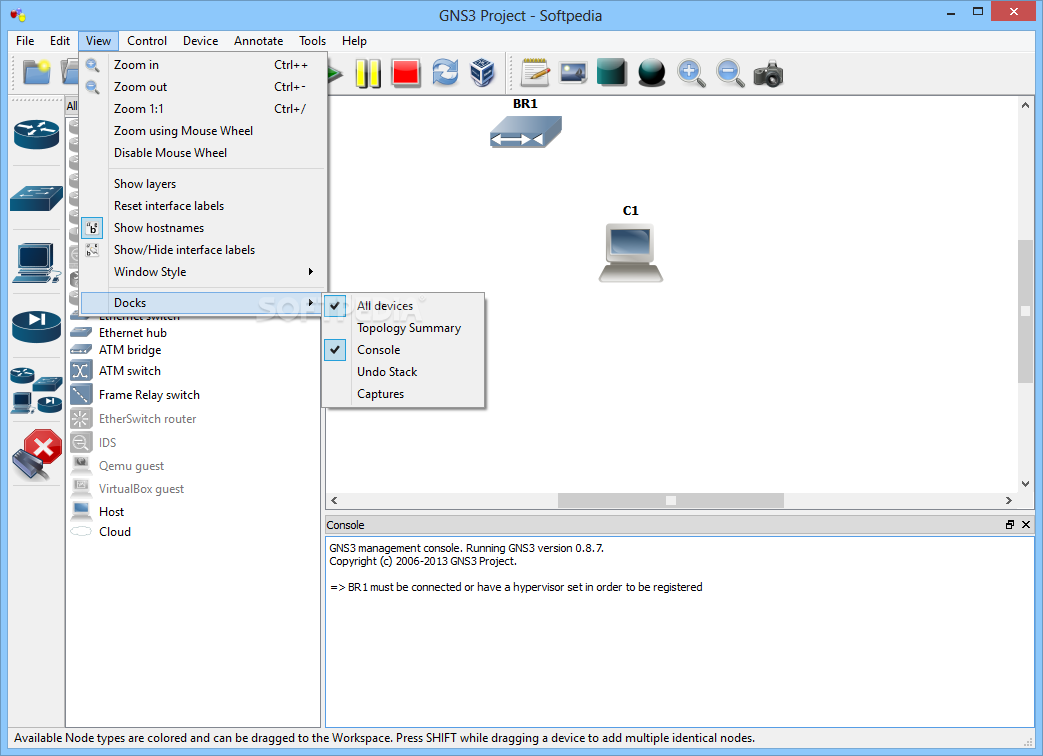The image size is (1043, 756).
Task: Enable Topology Summary dock
Action: click(403, 328)
